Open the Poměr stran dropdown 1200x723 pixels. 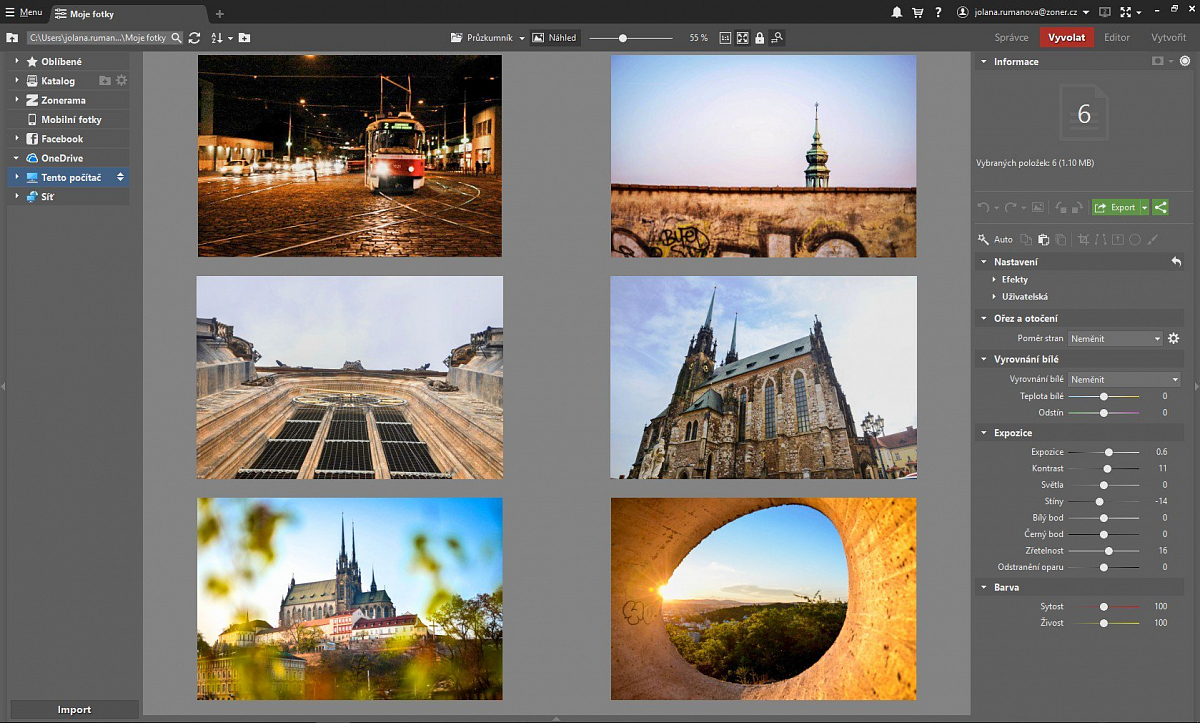click(x=1114, y=338)
